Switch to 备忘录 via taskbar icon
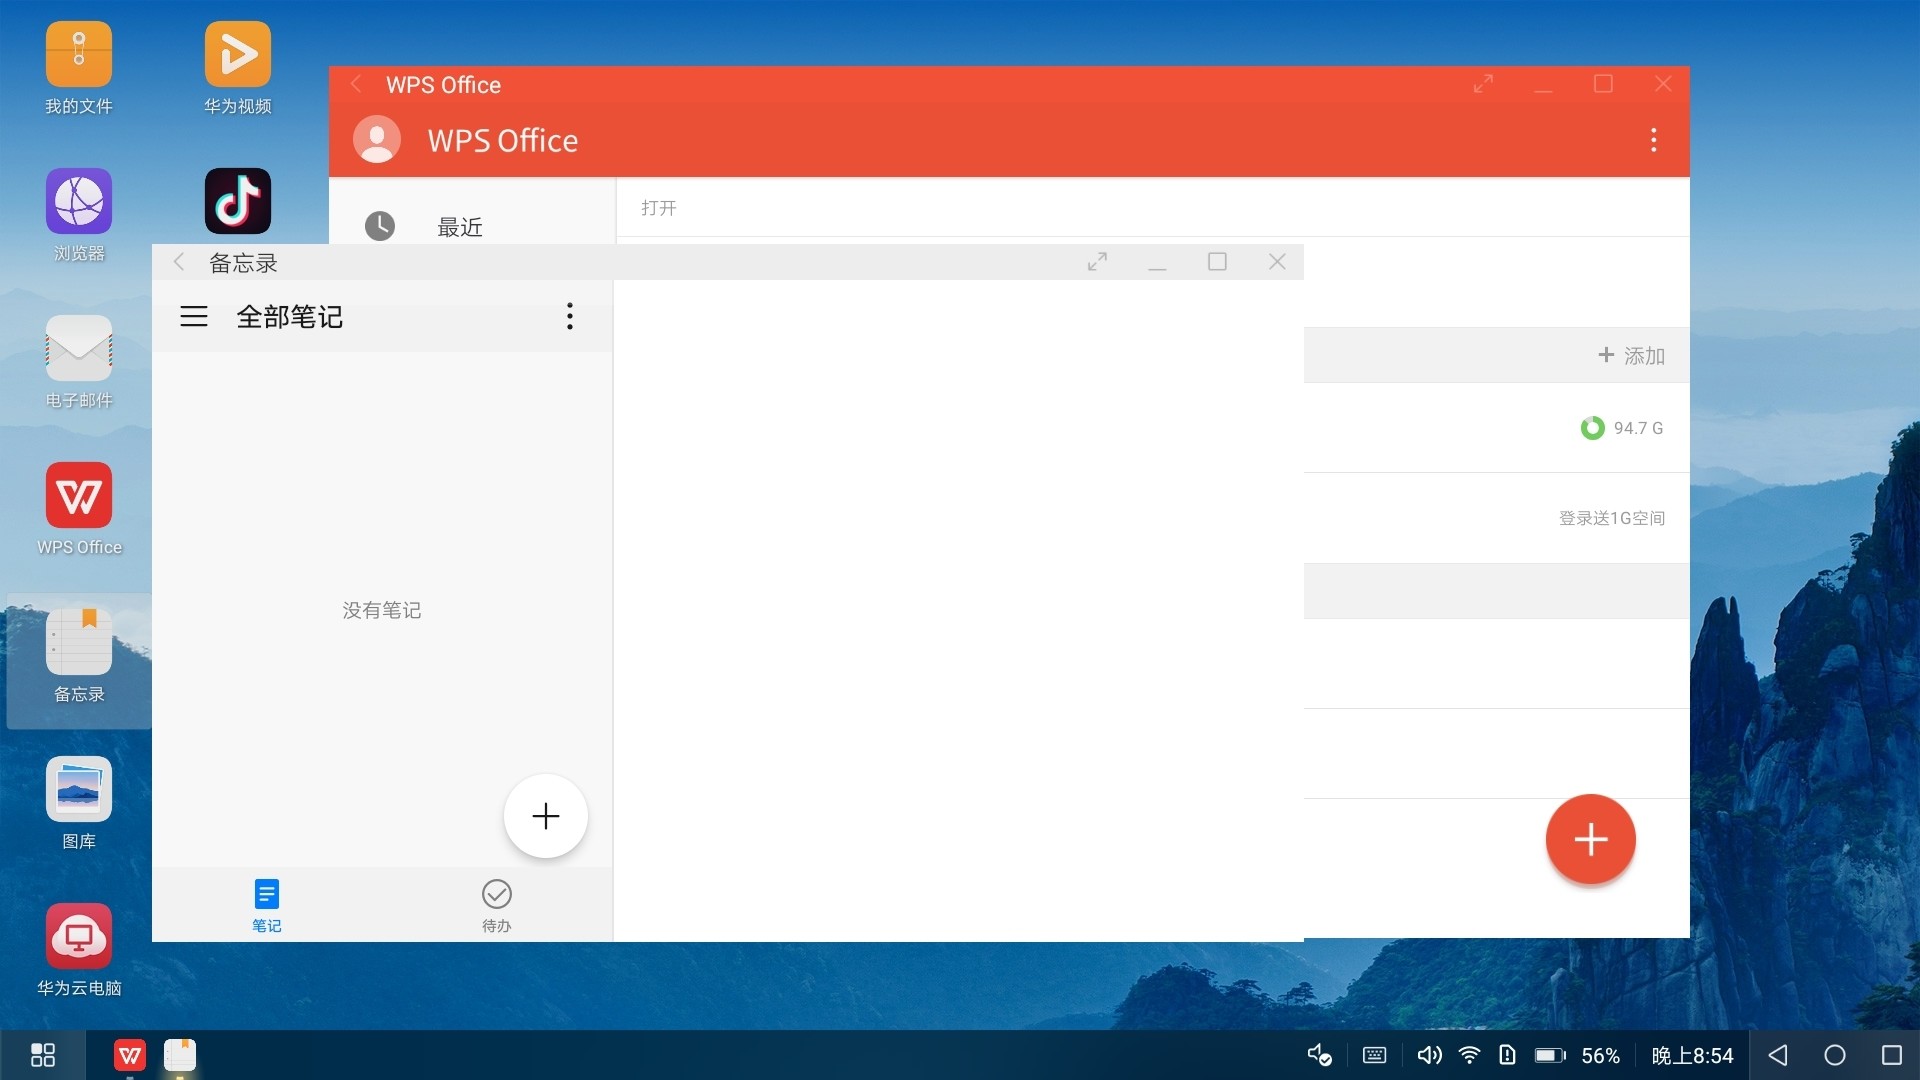 [180, 1055]
